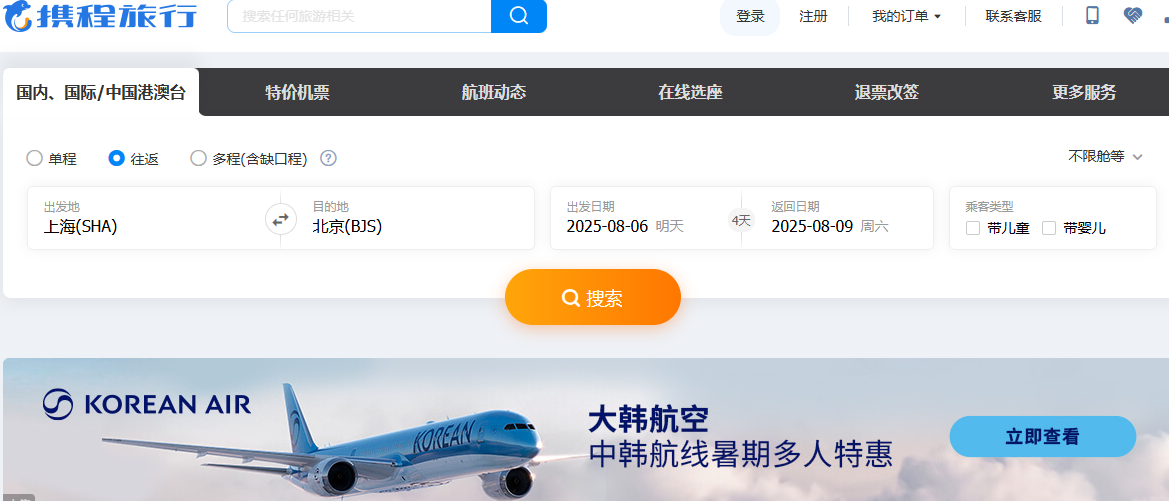Click the blue handshake icon in header

(x=1132, y=16)
